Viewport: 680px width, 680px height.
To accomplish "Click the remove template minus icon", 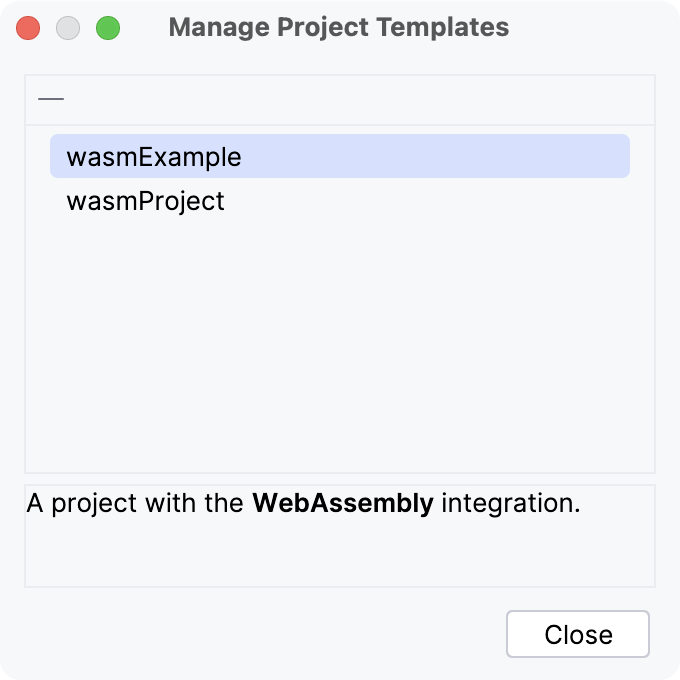I will point(51,99).
